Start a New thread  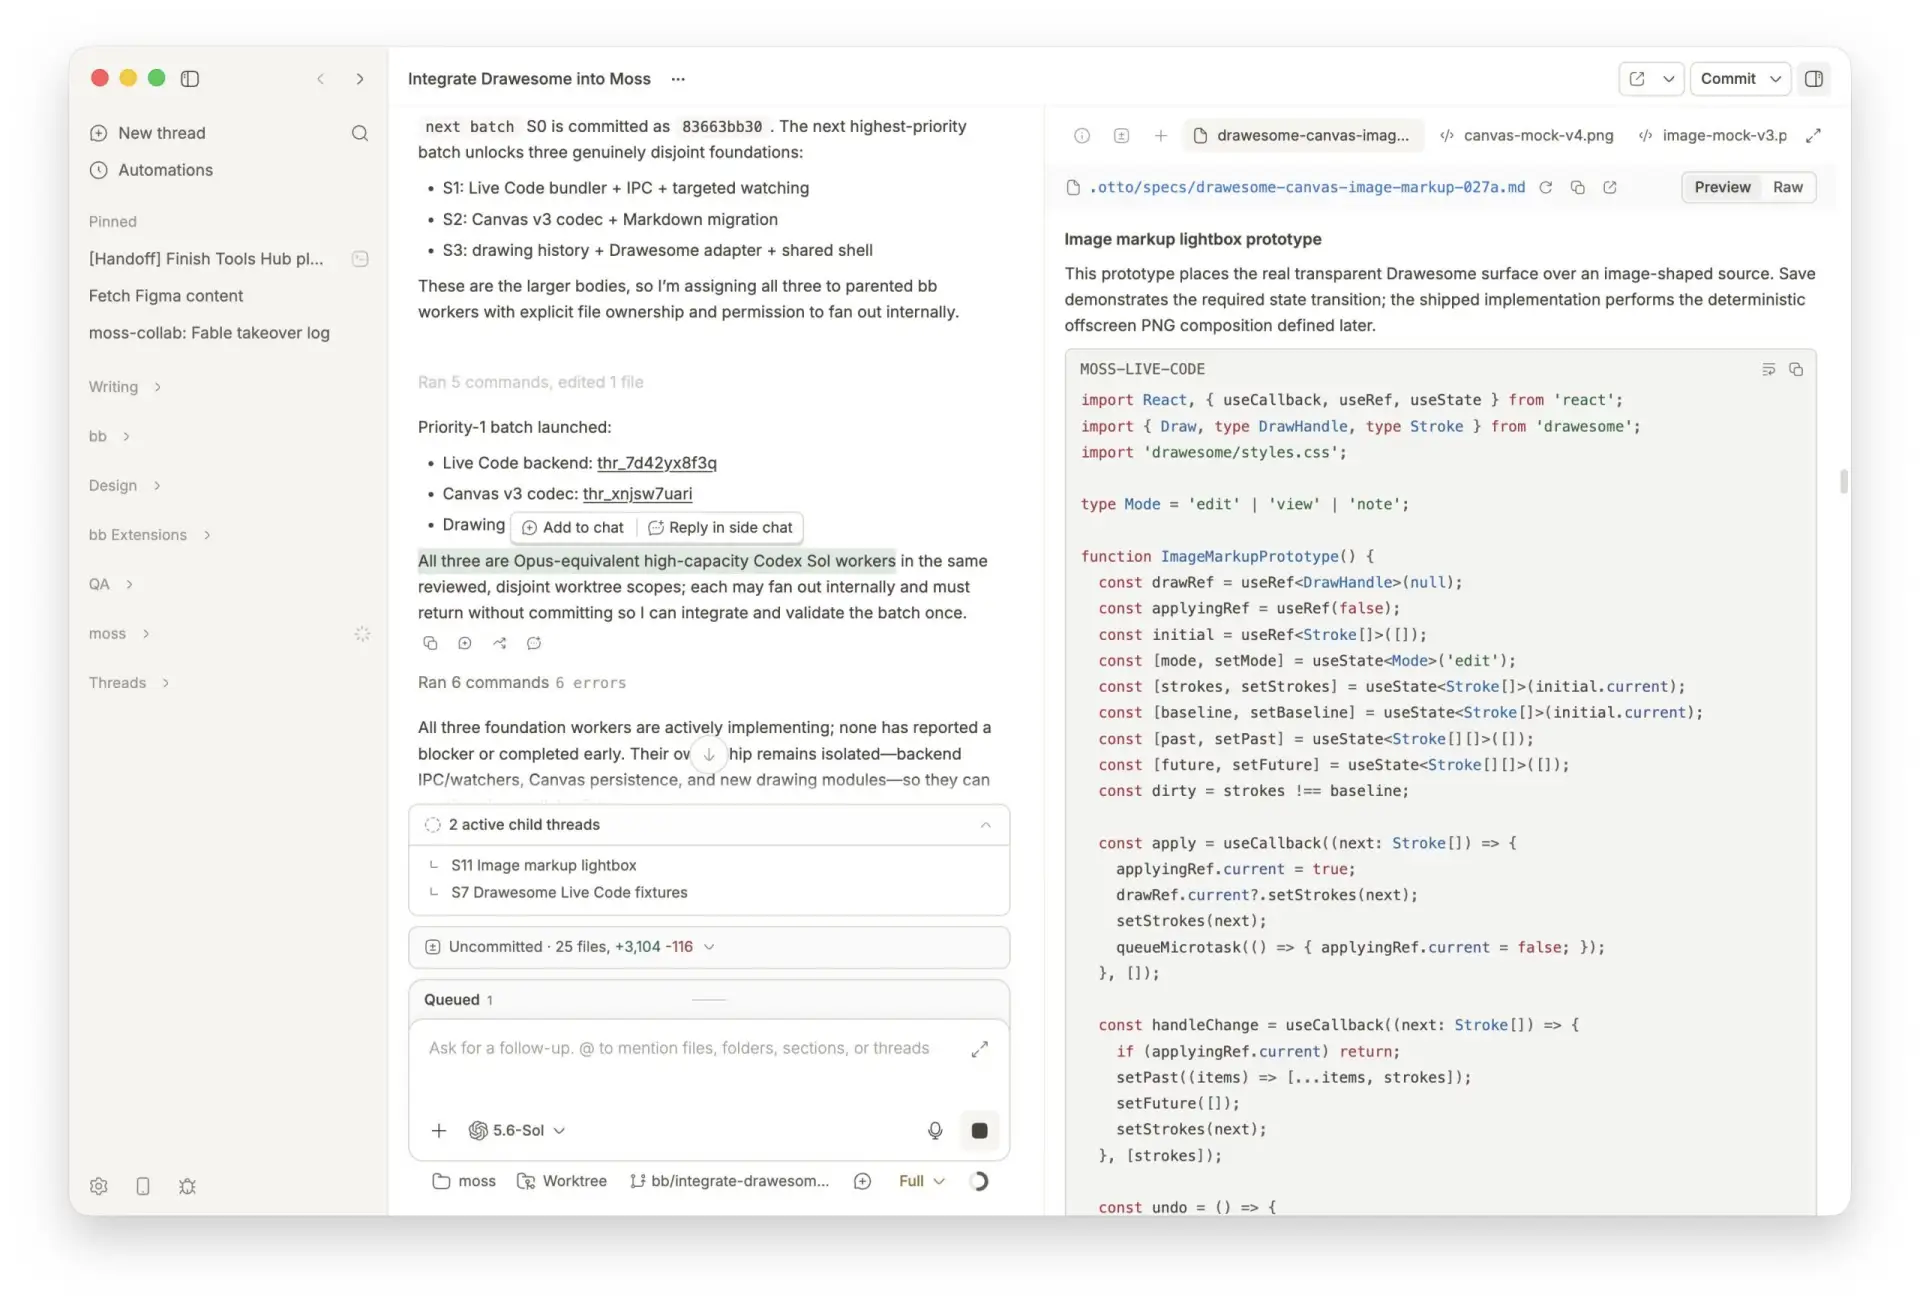click(x=148, y=133)
